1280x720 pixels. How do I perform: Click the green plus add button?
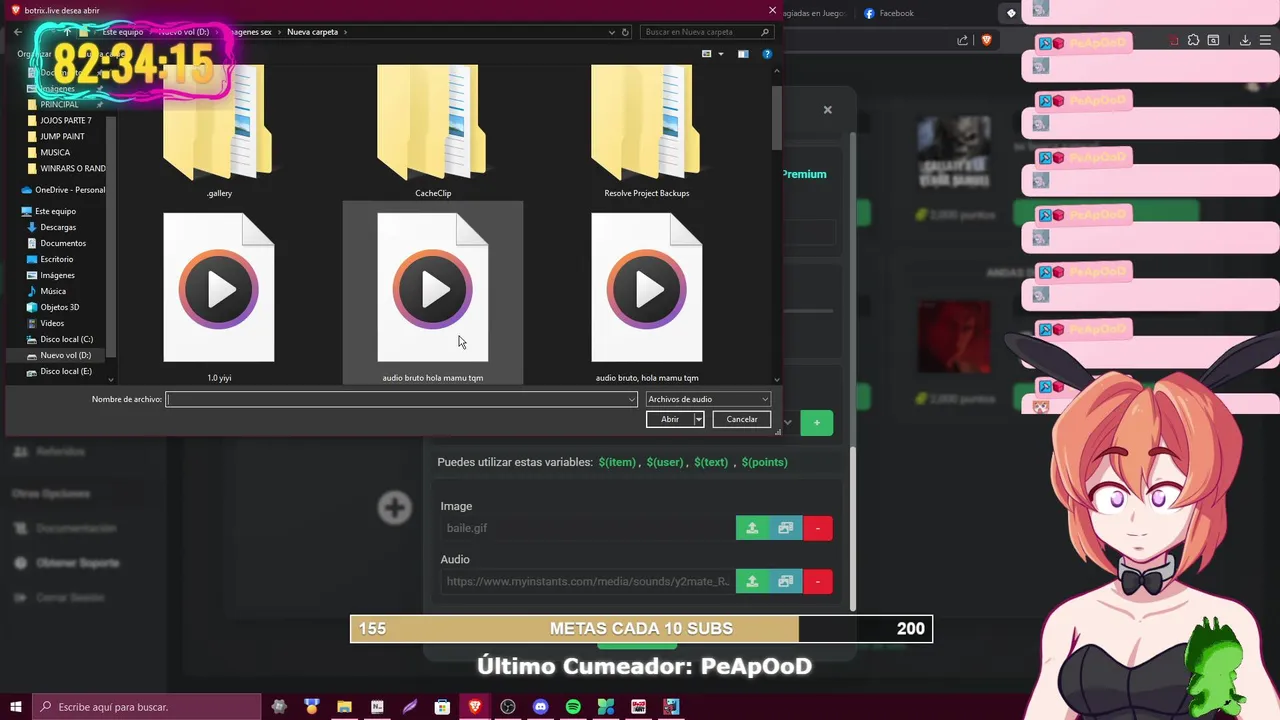coord(816,423)
